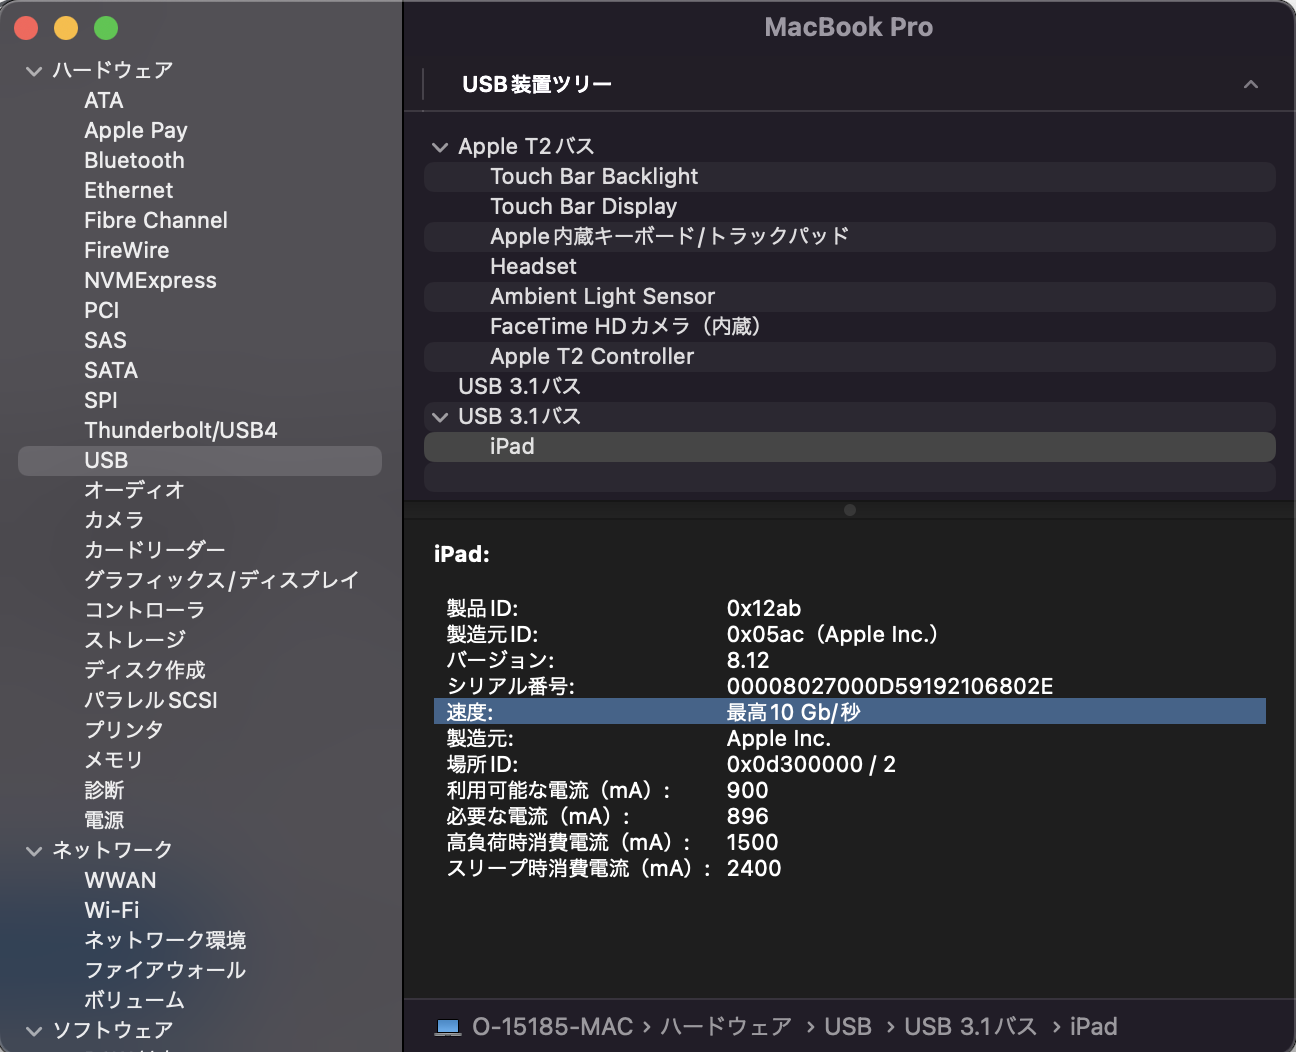Select Ambient Light Sensor row
The height and width of the screenshot is (1052, 1296).
[850, 297]
